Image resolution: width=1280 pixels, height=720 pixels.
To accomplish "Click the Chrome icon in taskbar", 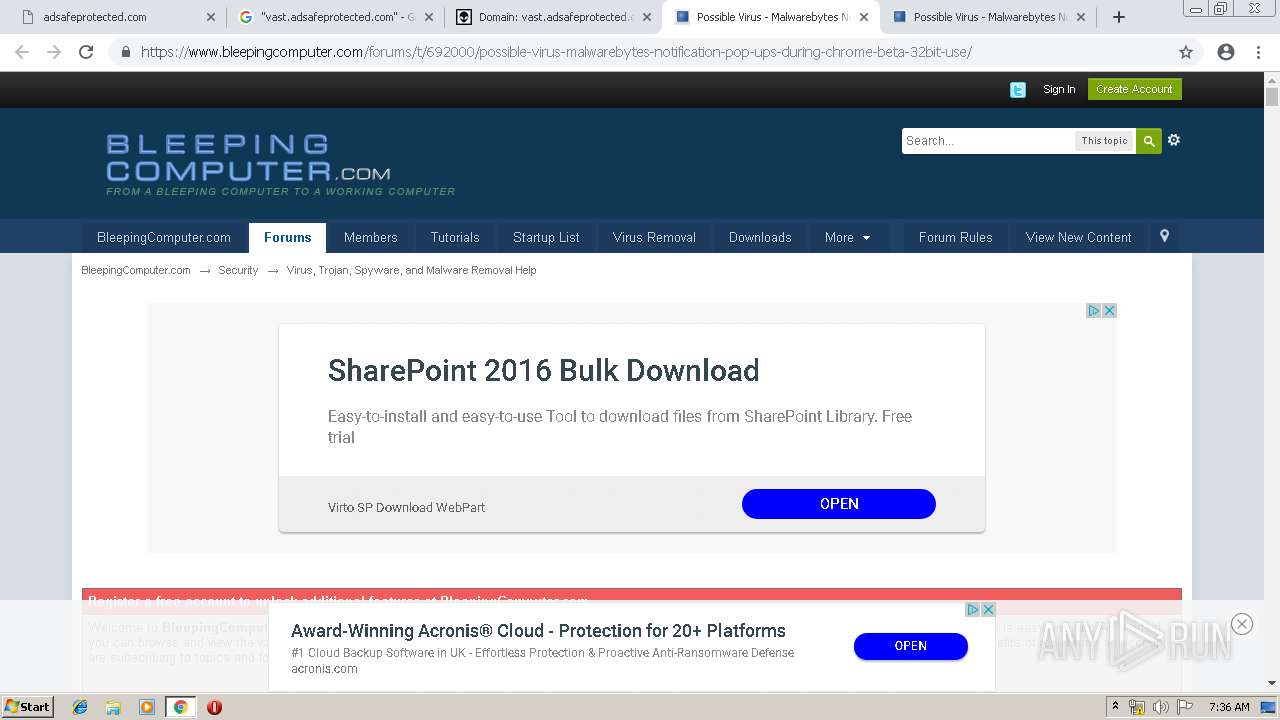I will 180,707.
